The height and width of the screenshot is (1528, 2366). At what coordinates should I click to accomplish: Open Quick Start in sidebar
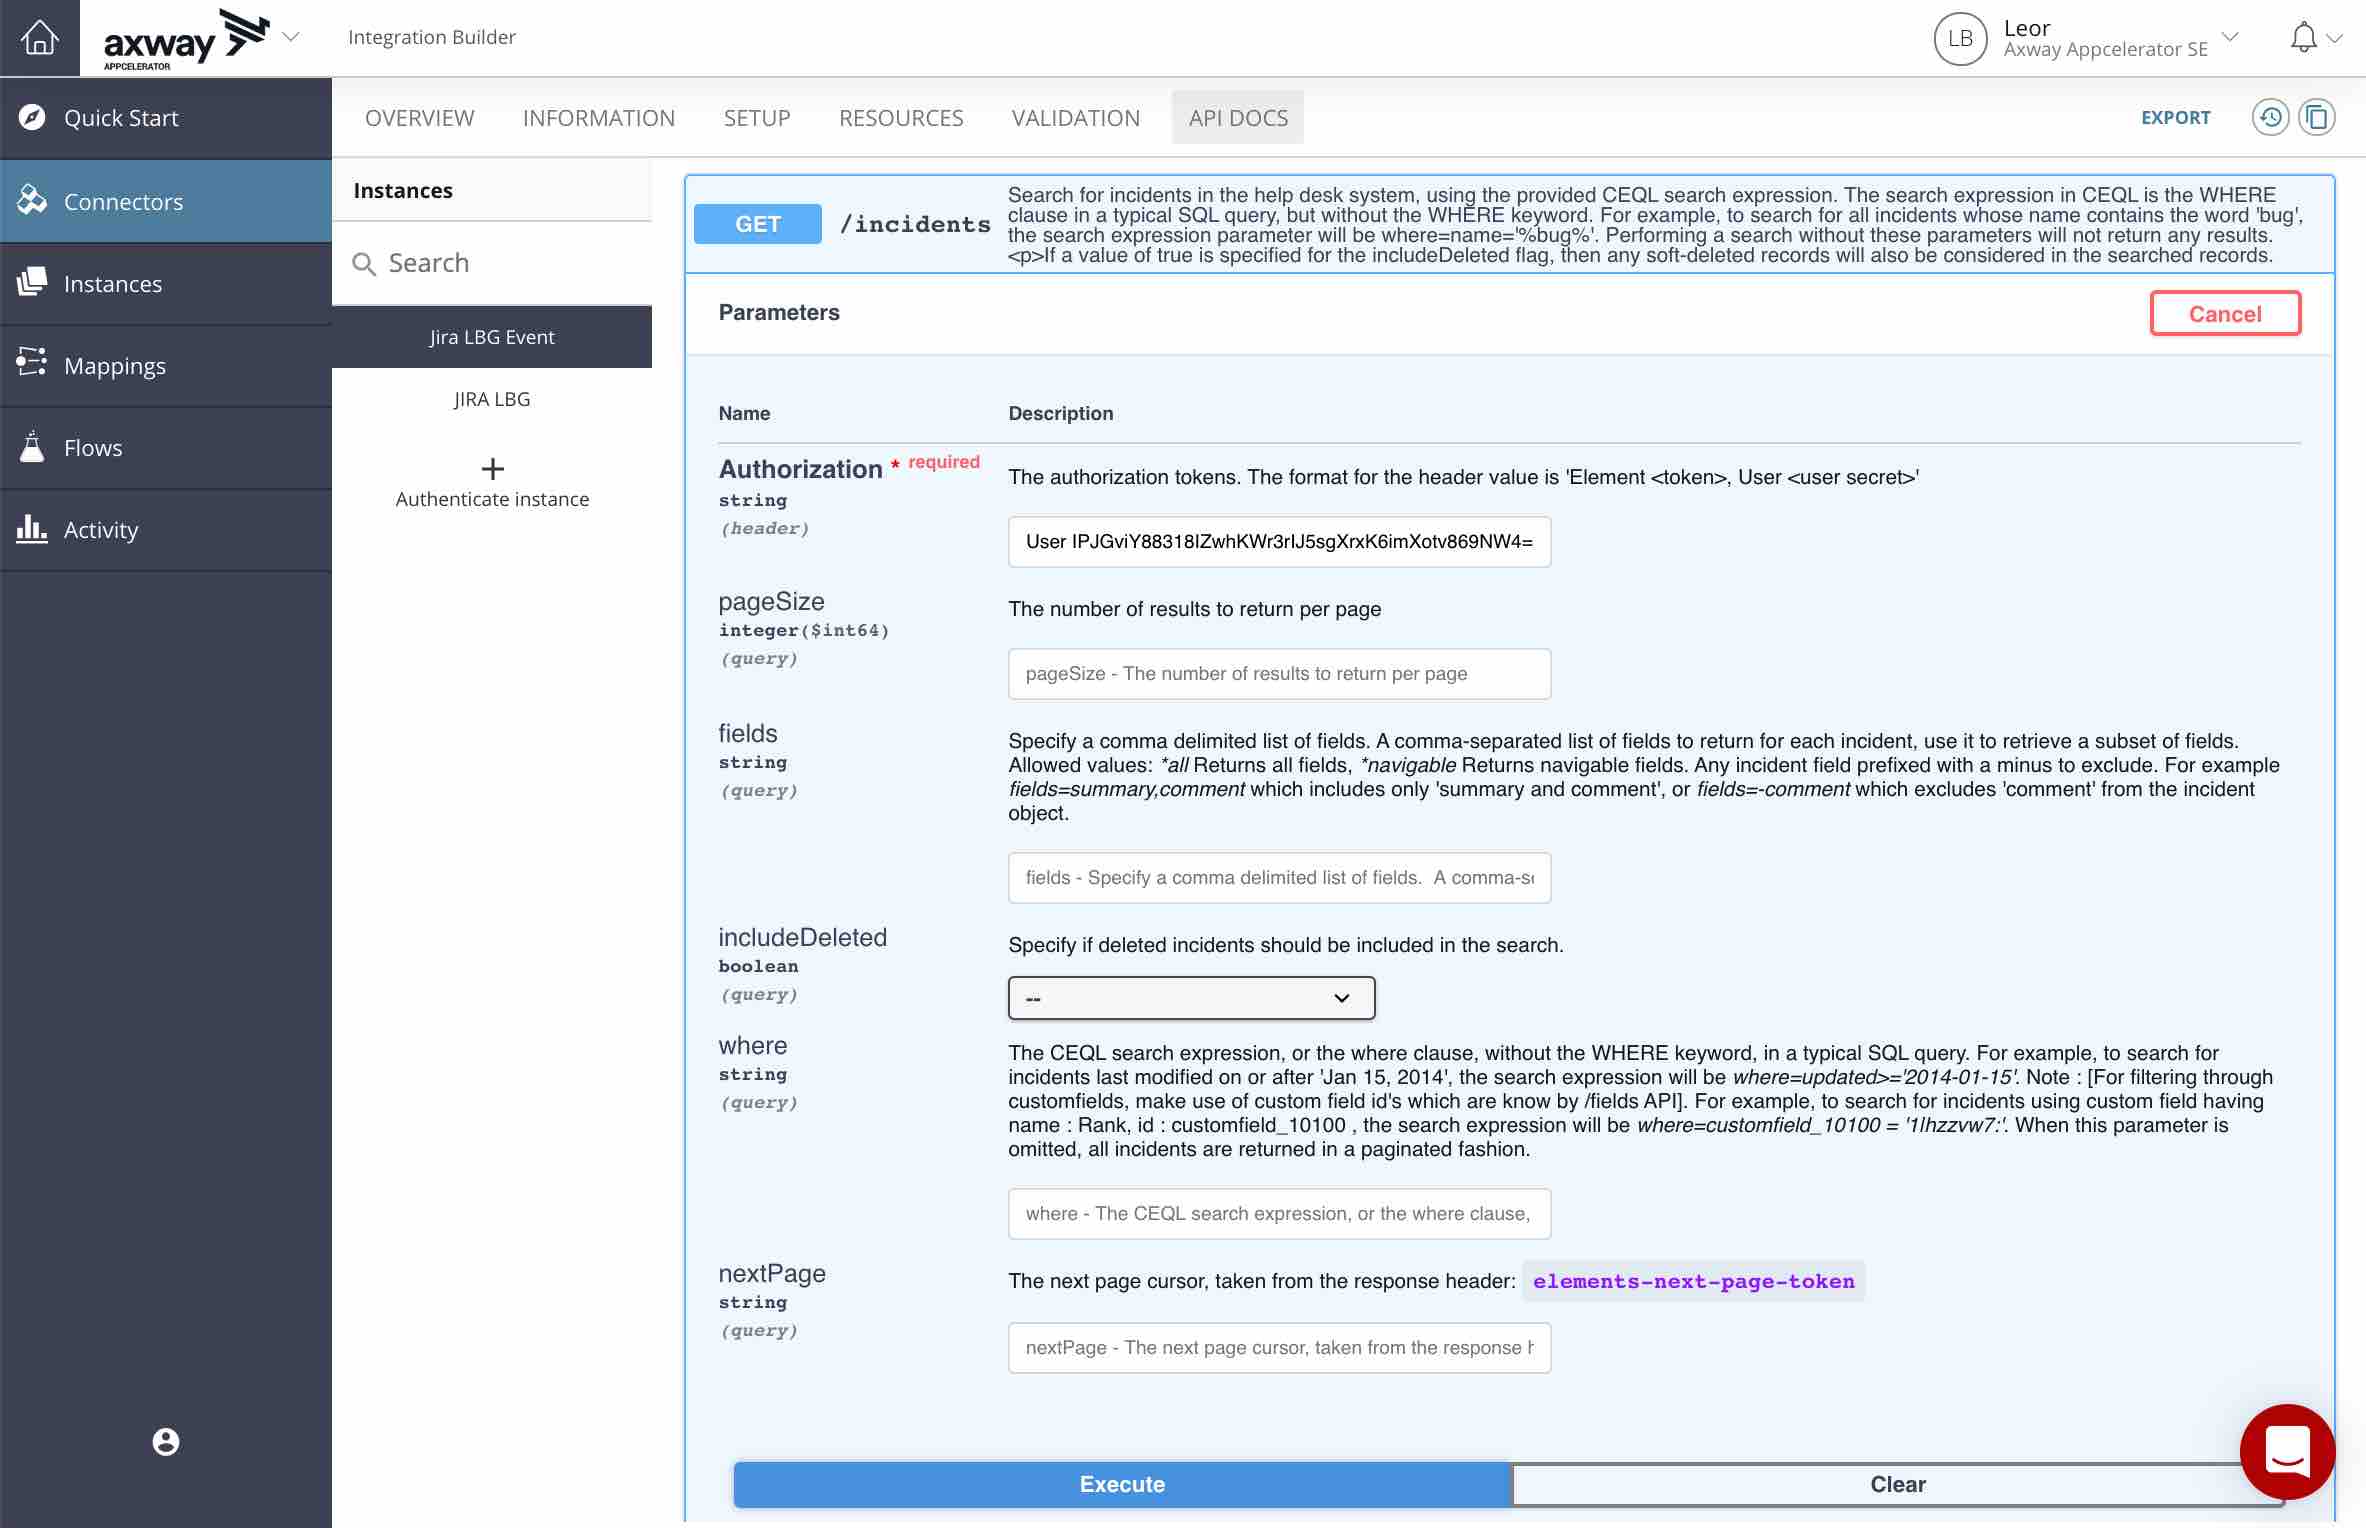pyautogui.click(x=166, y=118)
